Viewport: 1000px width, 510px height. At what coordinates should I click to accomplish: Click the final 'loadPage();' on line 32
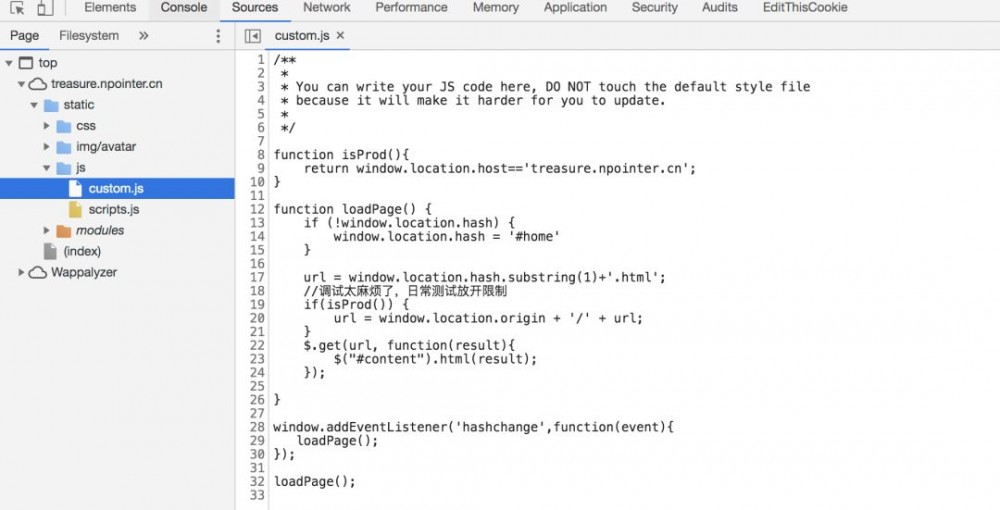[314, 482]
